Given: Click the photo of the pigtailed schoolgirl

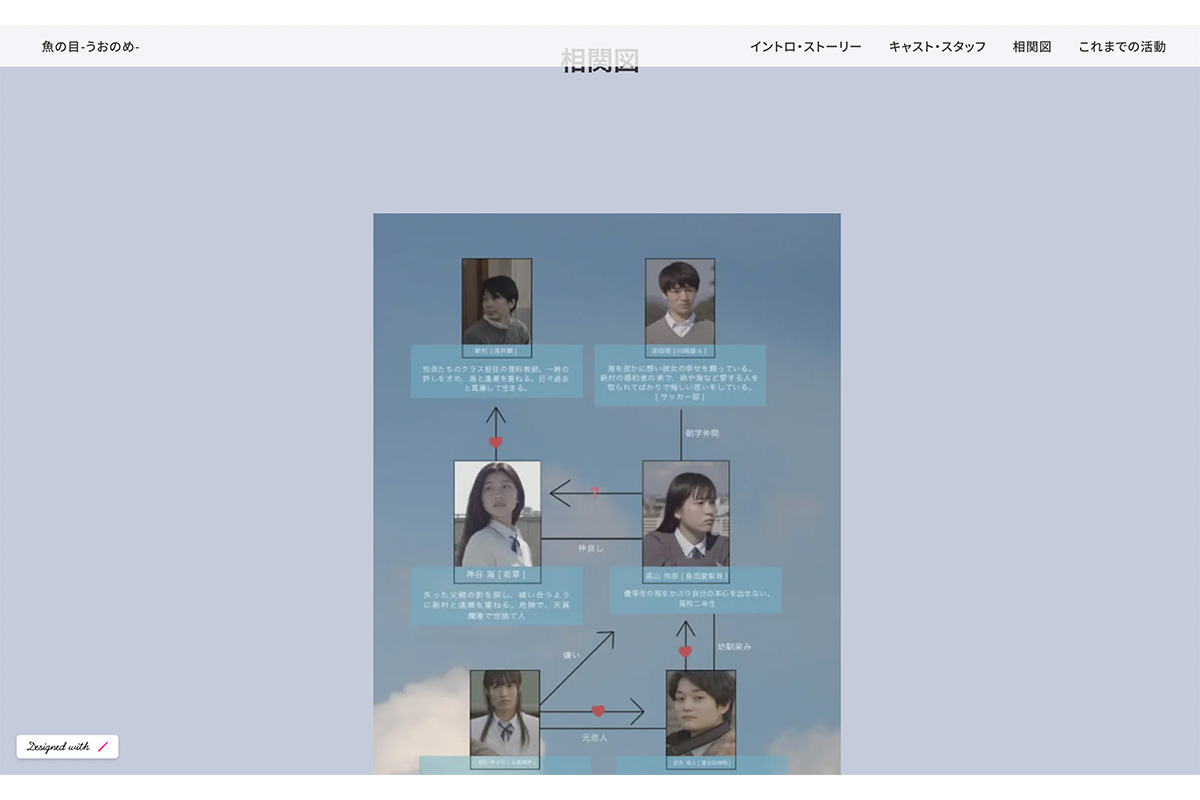Looking at the screenshot, I should tap(505, 713).
